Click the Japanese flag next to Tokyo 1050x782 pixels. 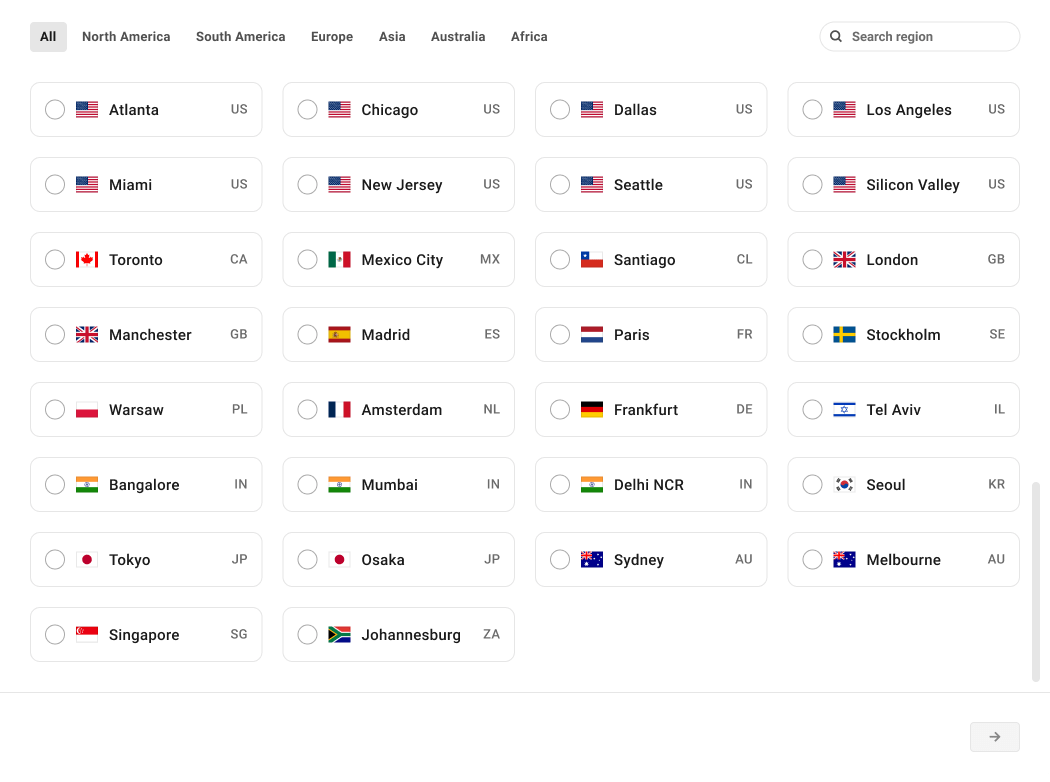[x=85, y=559]
